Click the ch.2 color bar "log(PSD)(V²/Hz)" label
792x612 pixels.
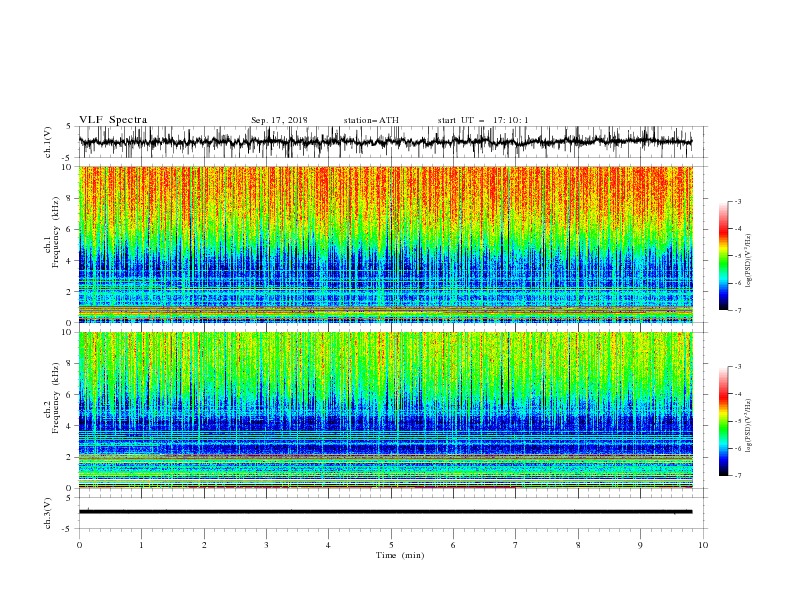(749, 425)
